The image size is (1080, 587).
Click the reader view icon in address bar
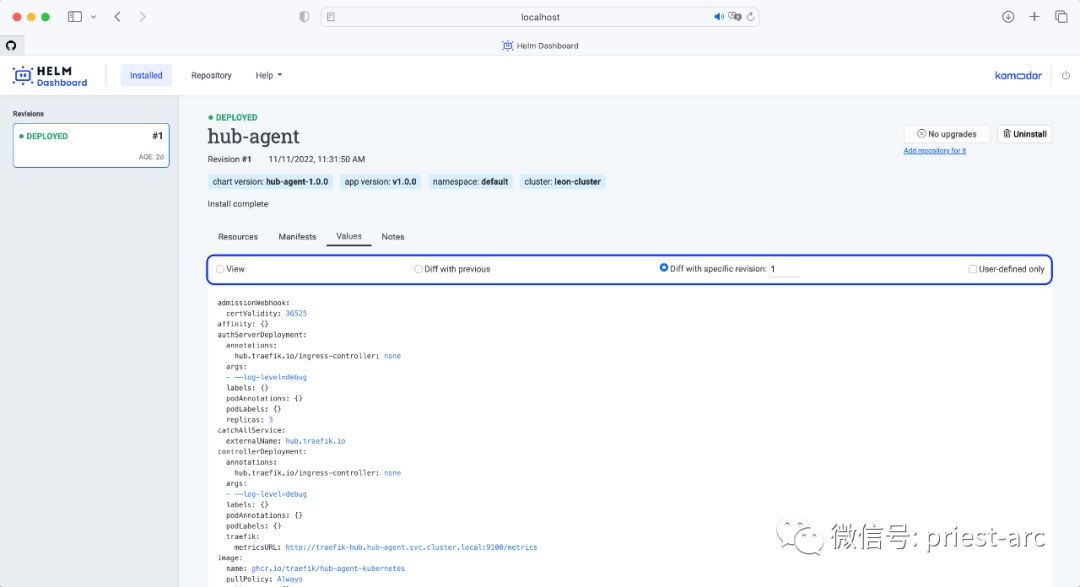pos(331,17)
